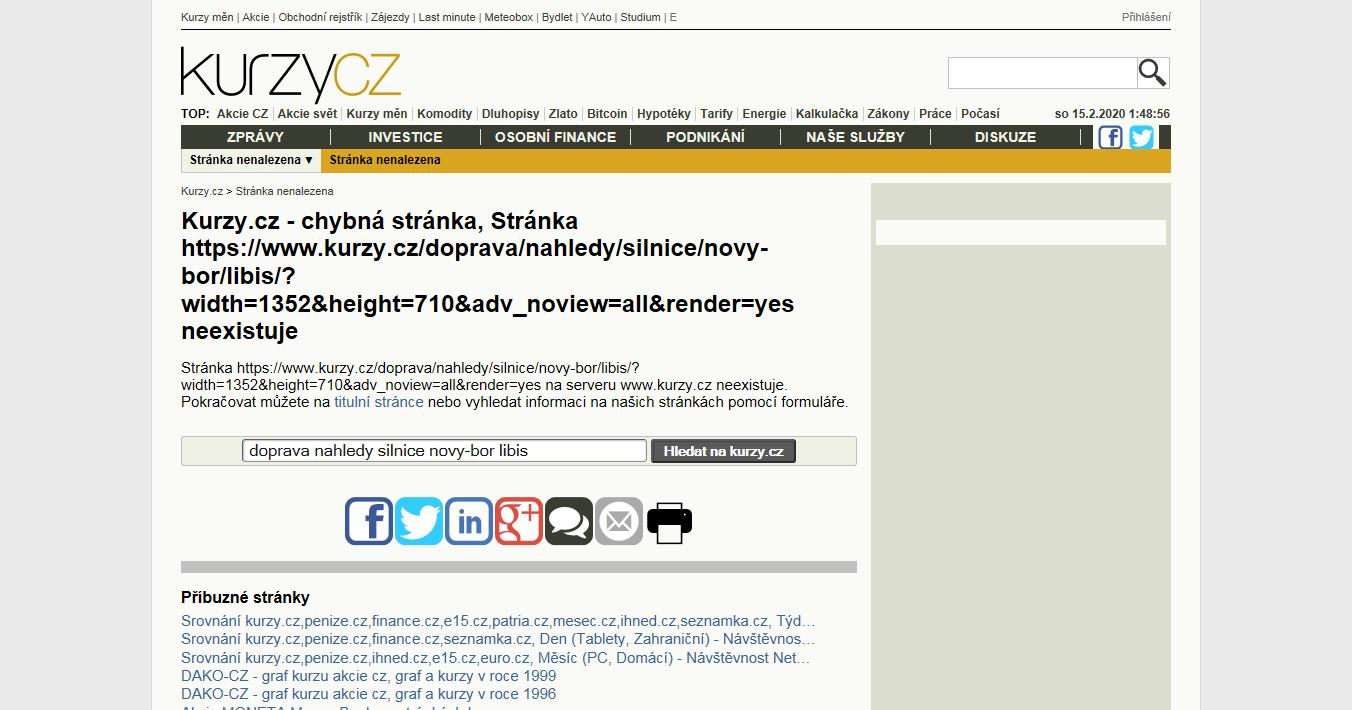Viewport: 1352px width, 710px height.
Task: Open the discussion speech-bubble icon
Action: (569, 521)
